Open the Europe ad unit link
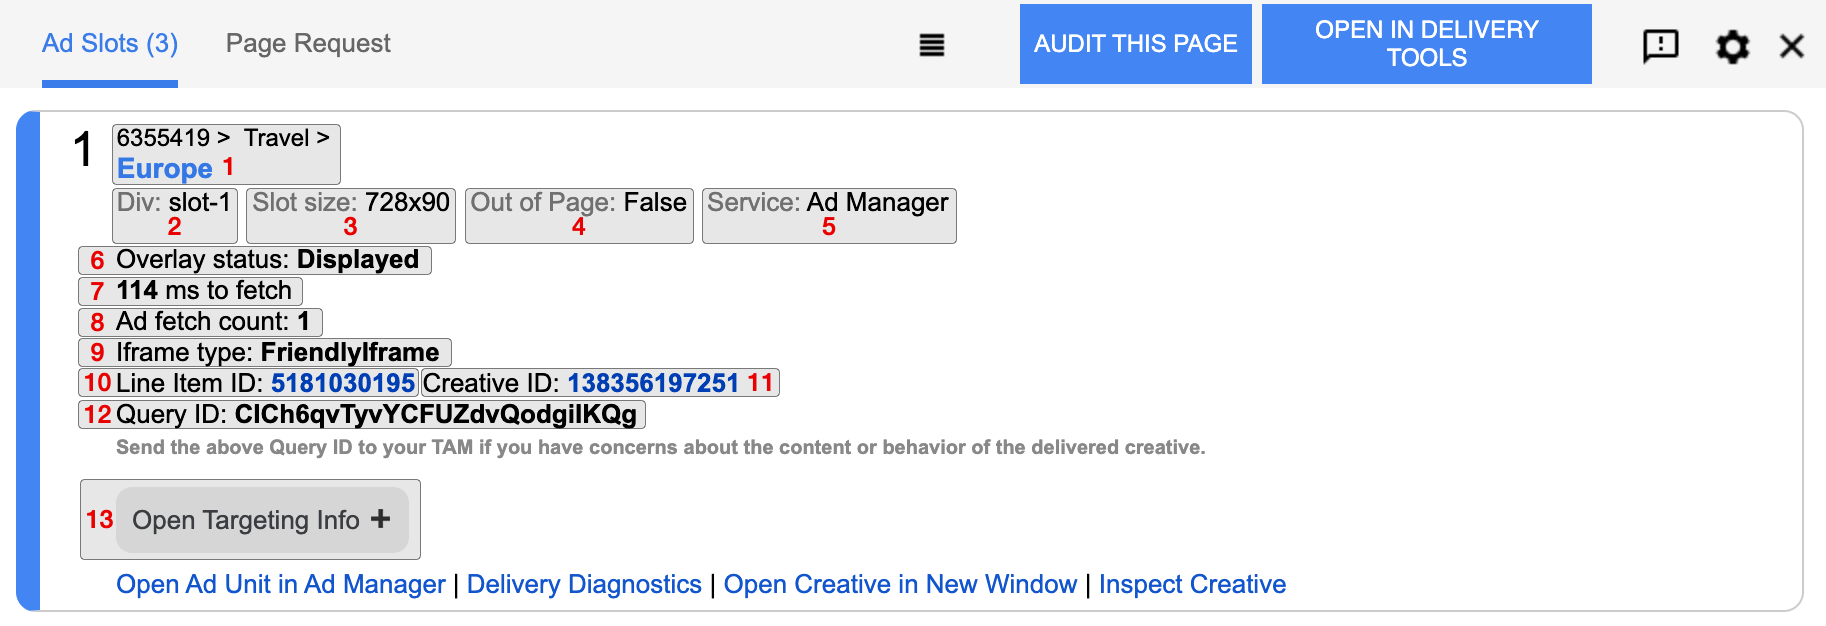 coord(165,168)
